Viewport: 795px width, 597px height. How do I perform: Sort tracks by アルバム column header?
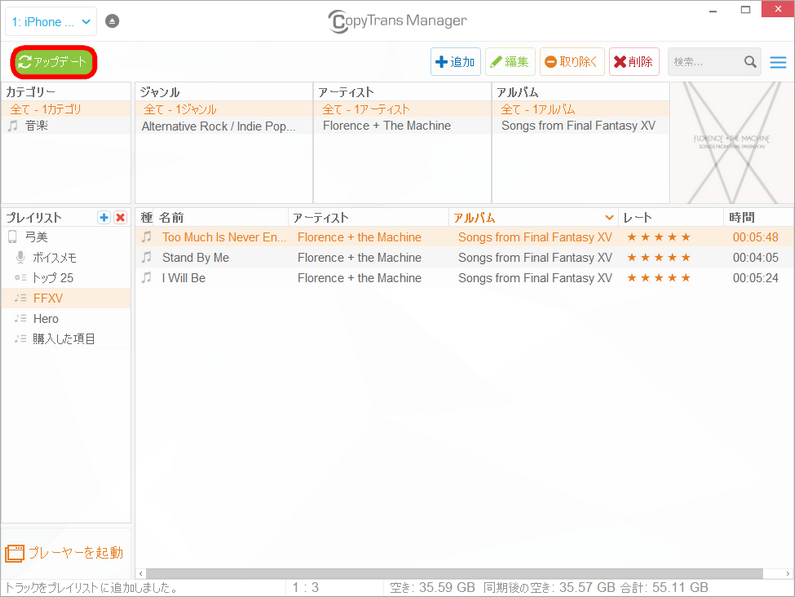[533, 218]
